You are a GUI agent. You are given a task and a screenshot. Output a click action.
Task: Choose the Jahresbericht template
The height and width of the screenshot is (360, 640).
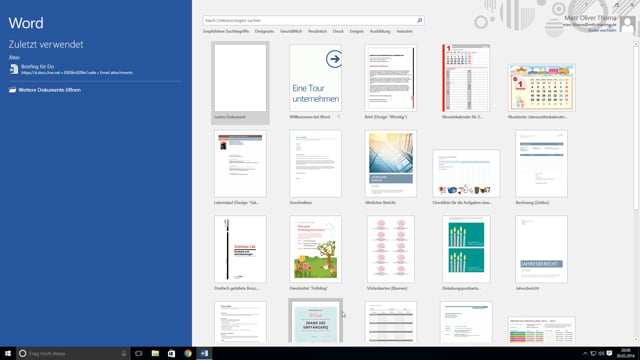click(542, 249)
